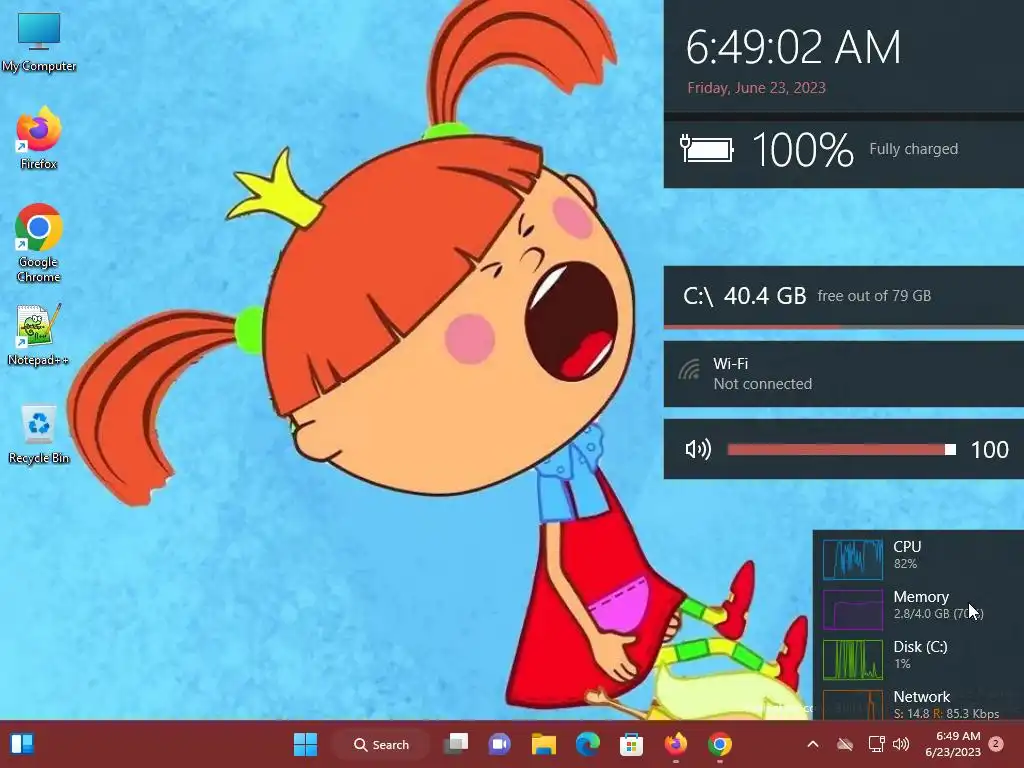The width and height of the screenshot is (1024, 768).
Task: Click the large 6:49:02 AM clock widget
Action: click(x=793, y=47)
